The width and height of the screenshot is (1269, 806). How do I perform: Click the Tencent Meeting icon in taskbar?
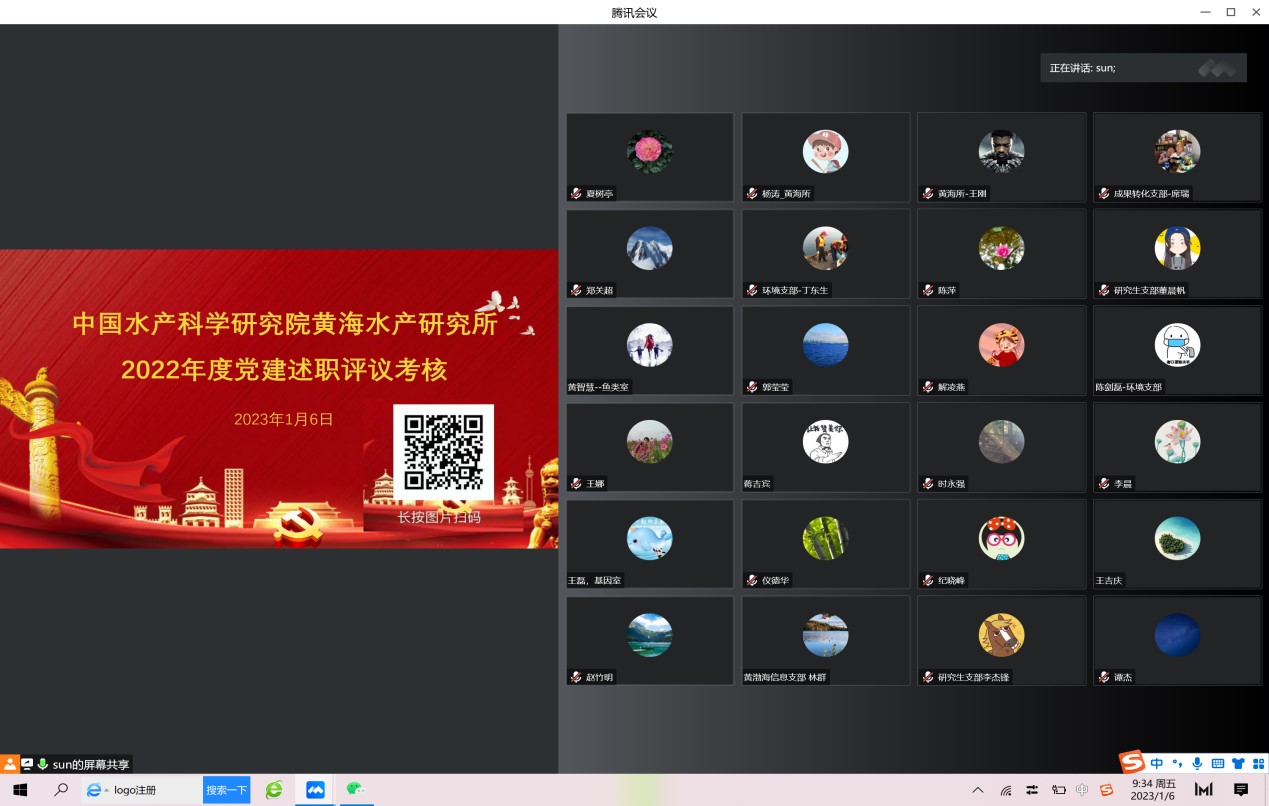316,790
